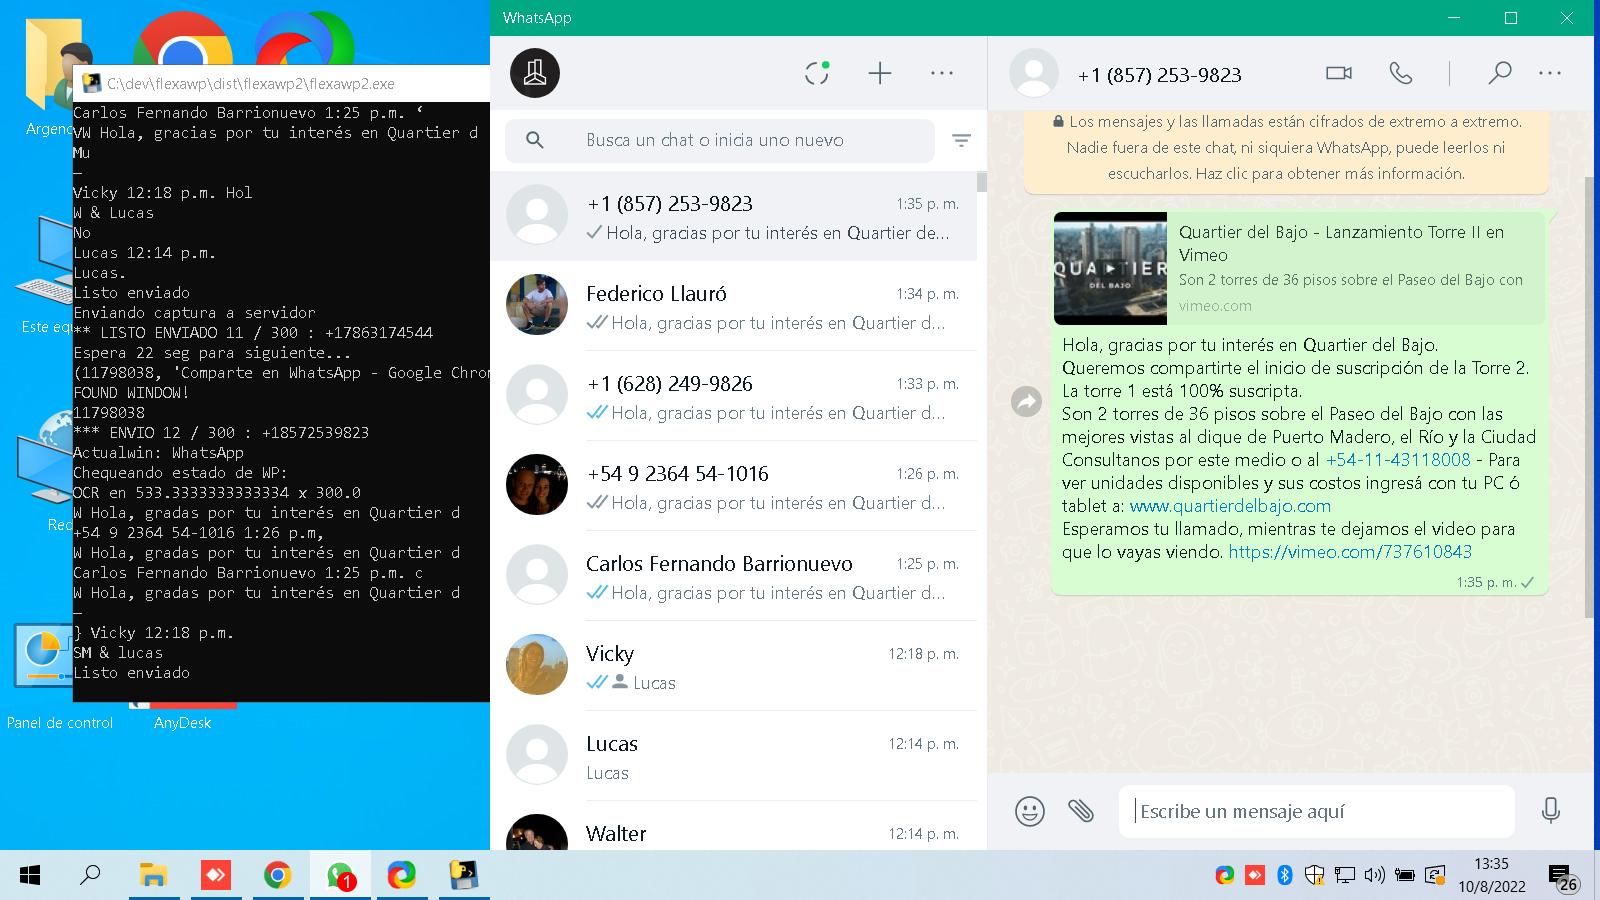1600x900 pixels.
Task: Open chat with +1 (628) 249-9826
Action: (x=733, y=396)
